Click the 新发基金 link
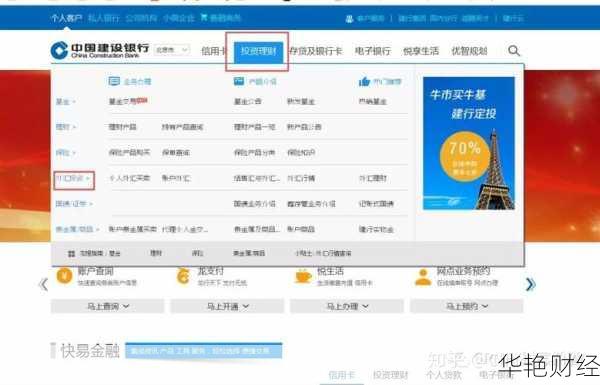This screenshot has width=600, height=385. pos(301,101)
